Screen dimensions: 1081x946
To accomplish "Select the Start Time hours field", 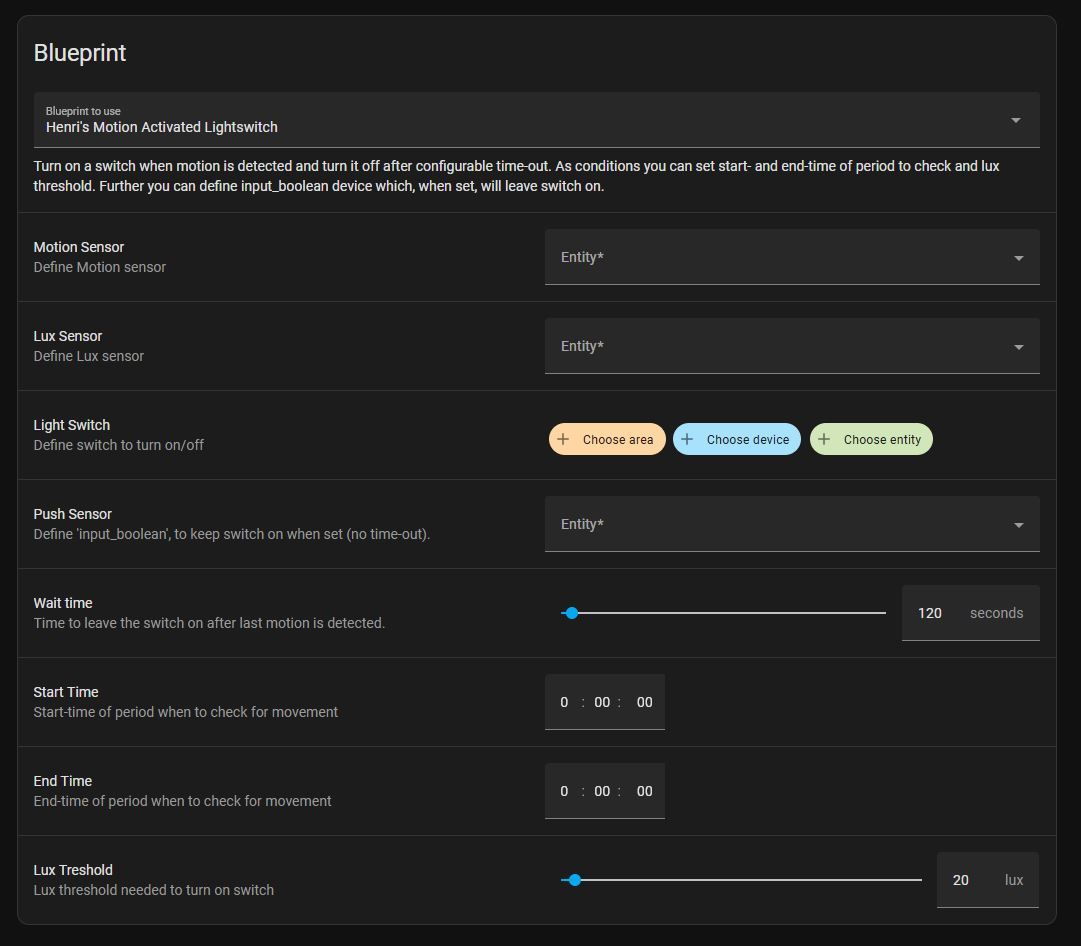I will pos(564,702).
